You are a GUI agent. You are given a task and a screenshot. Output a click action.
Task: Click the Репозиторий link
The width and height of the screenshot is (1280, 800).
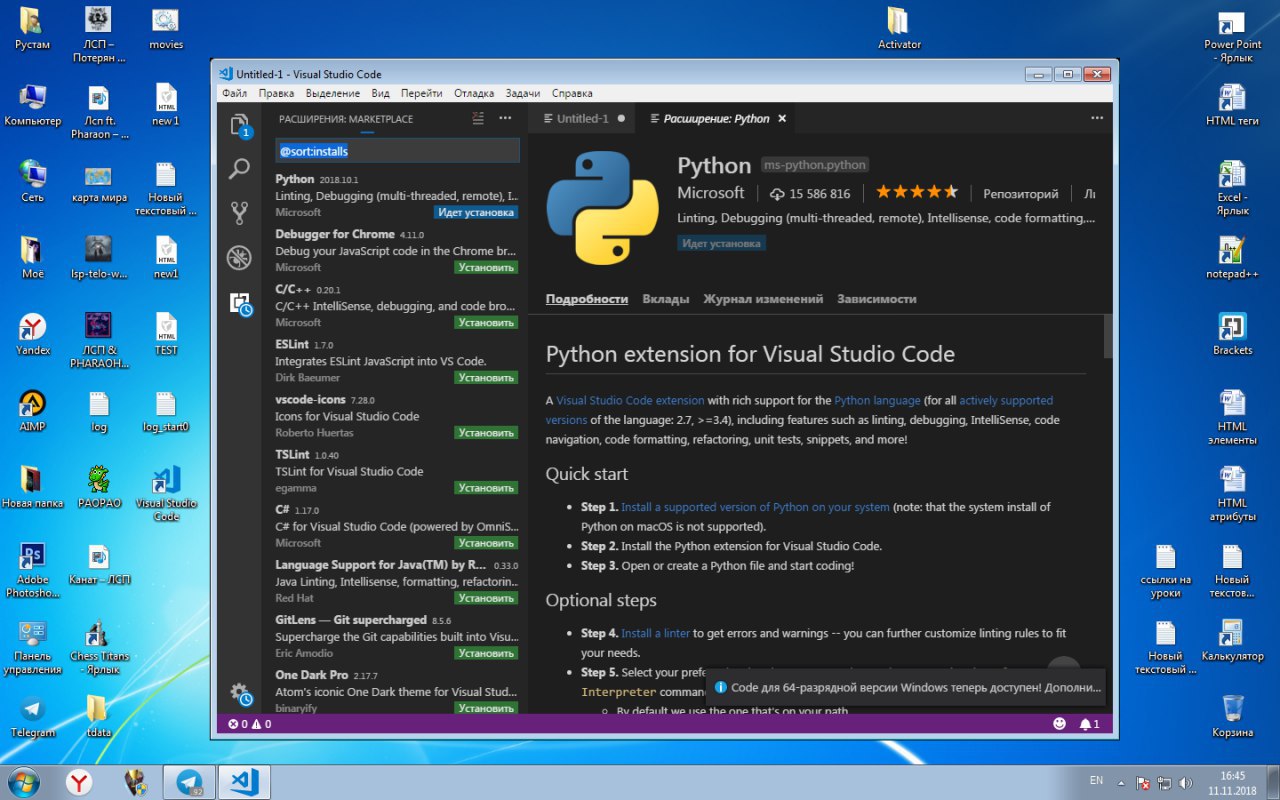1020,194
